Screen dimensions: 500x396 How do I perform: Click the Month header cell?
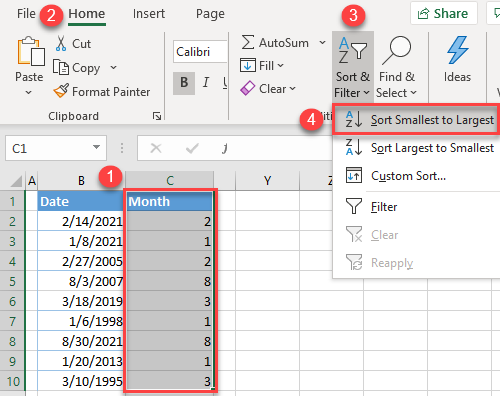tap(170, 201)
